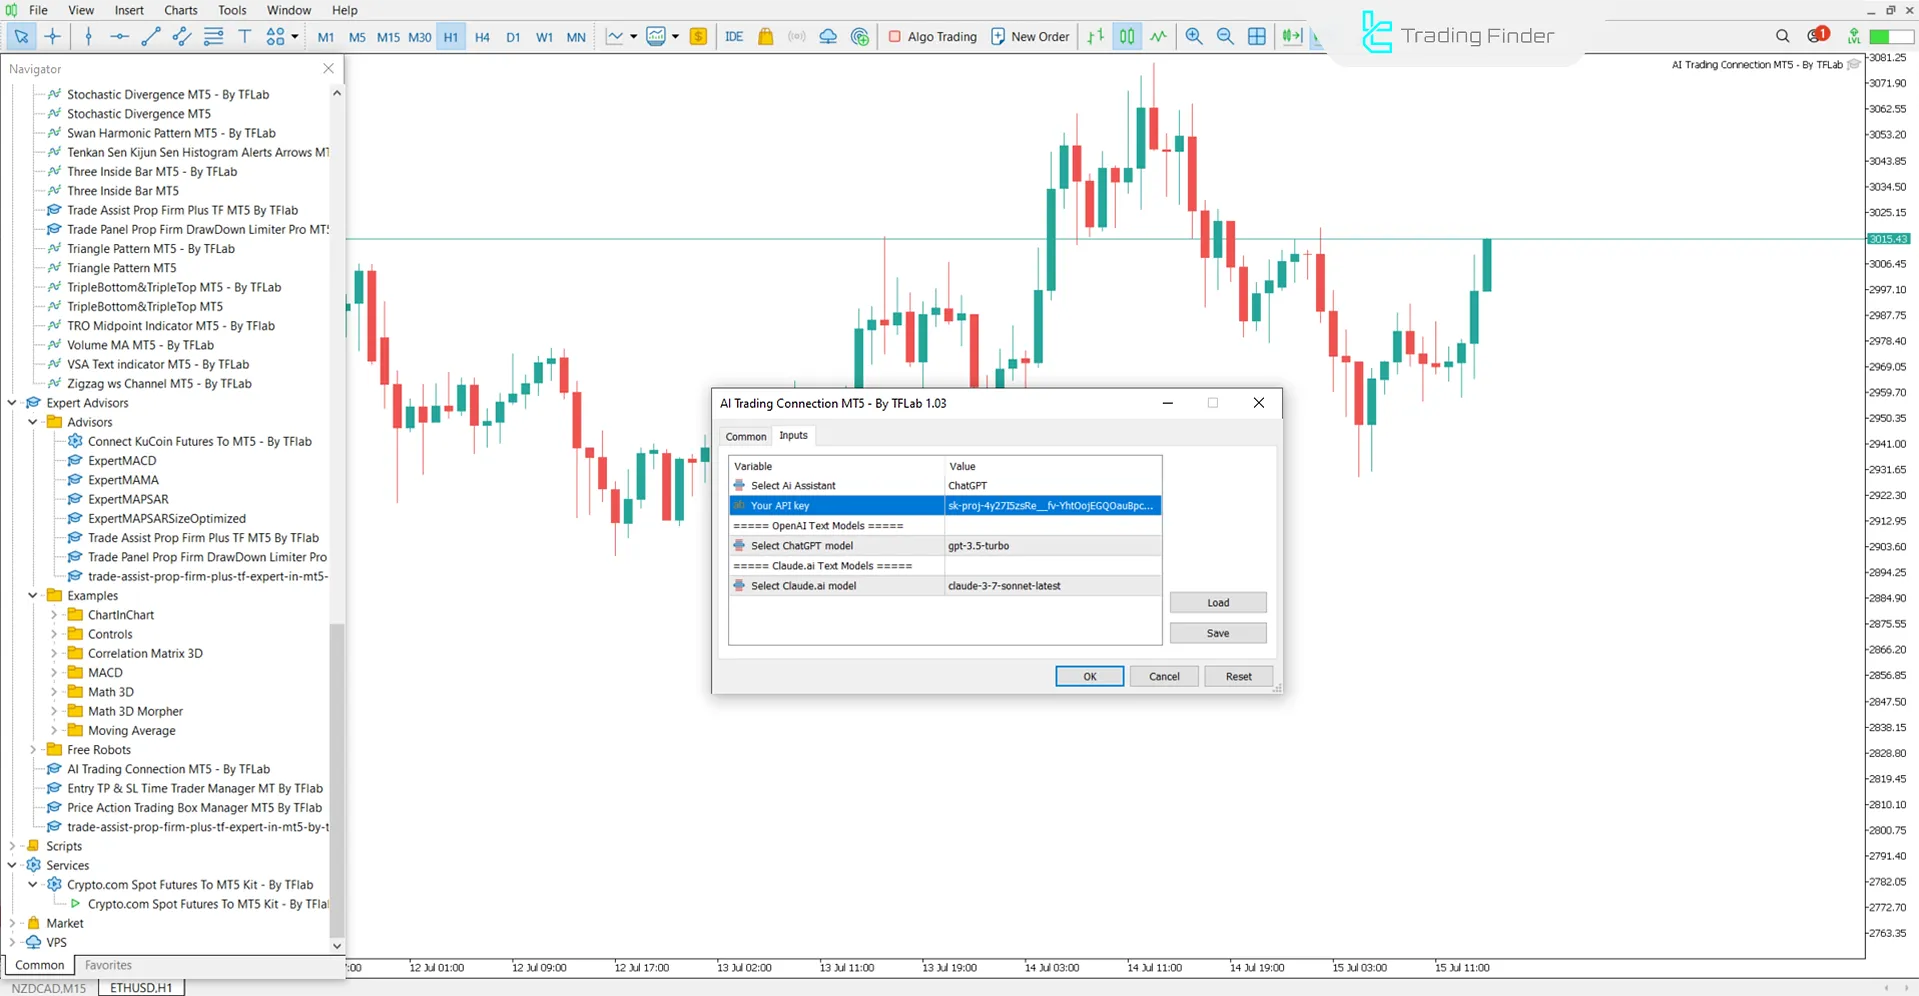Collapse the Examples folder
The image size is (1919, 996).
coord(33,595)
